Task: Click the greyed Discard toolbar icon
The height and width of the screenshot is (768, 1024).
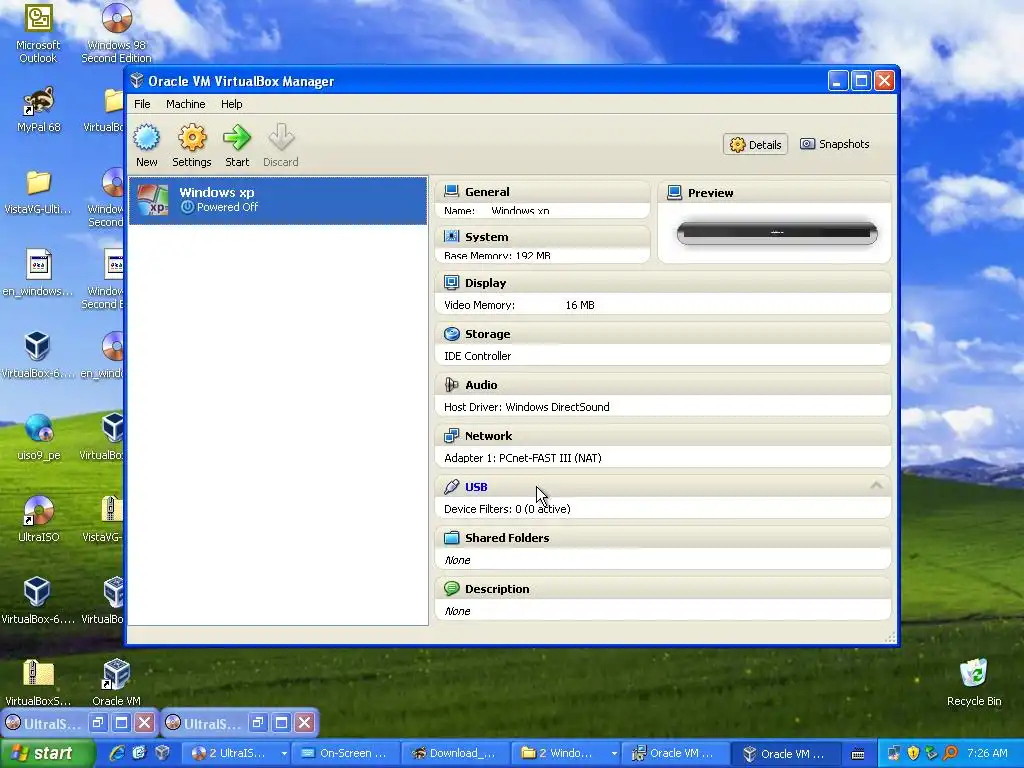Action: click(281, 138)
